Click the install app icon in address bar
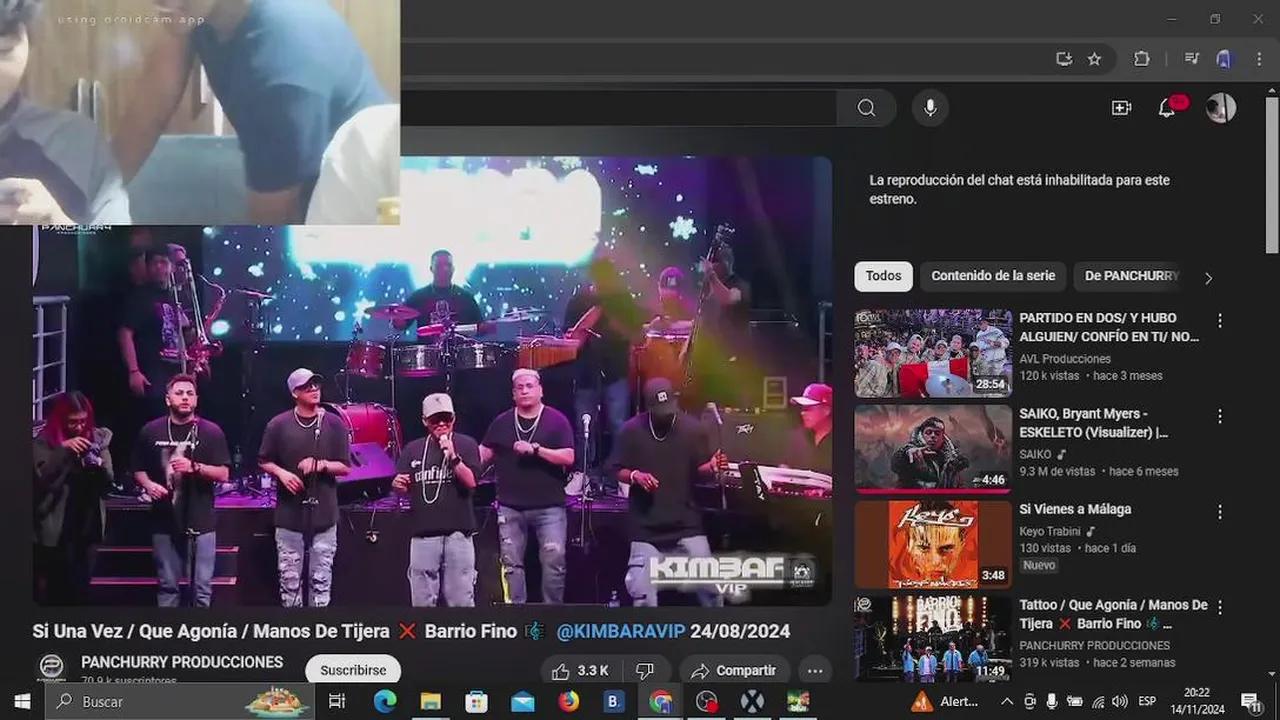Image resolution: width=1280 pixels, height=720 pixels. click(1064, 59)
